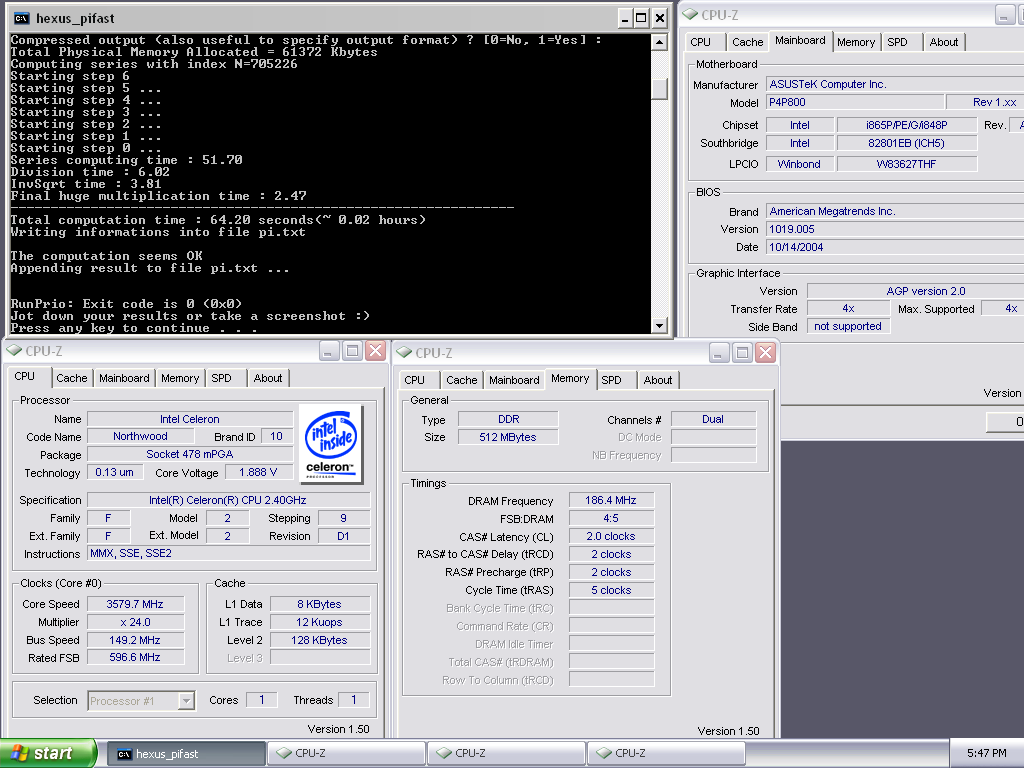Screen dimensions: 1024x768
Task: Close the hexus_pifast console window
Action: click(x=660, y=18)
